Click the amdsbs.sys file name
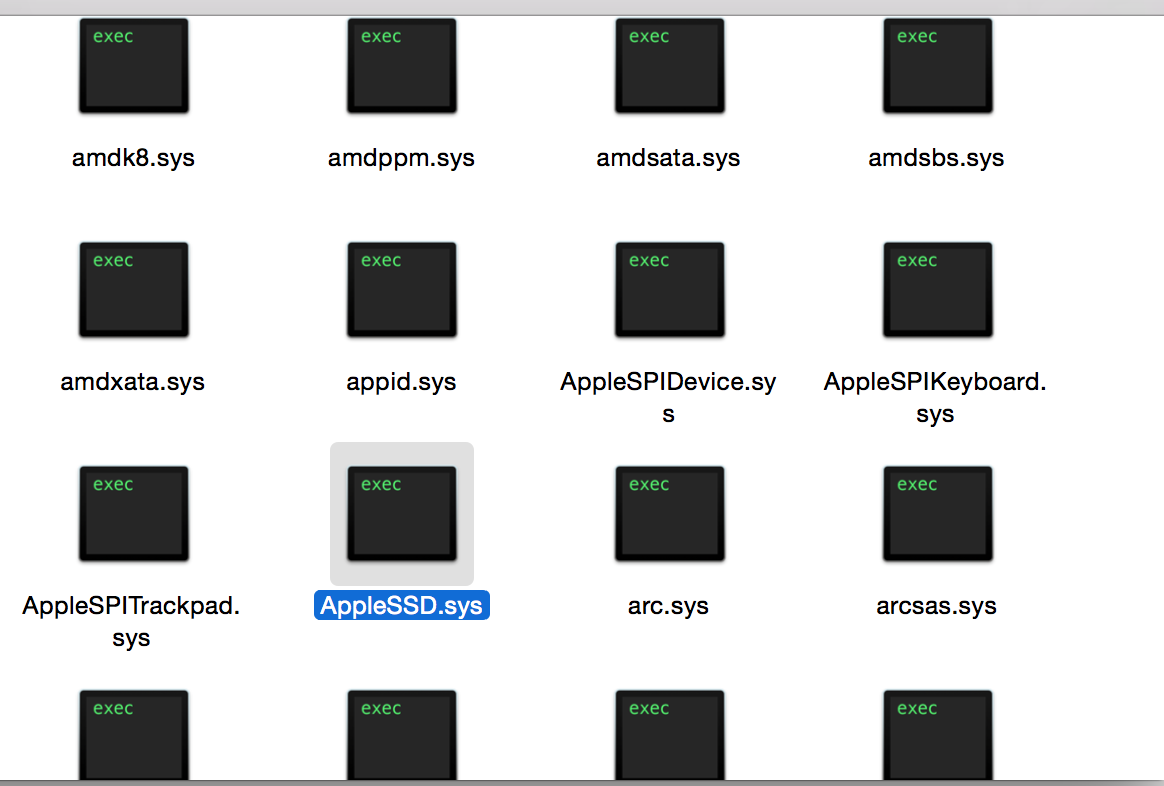1164x786 pixels. pos(936,158)
